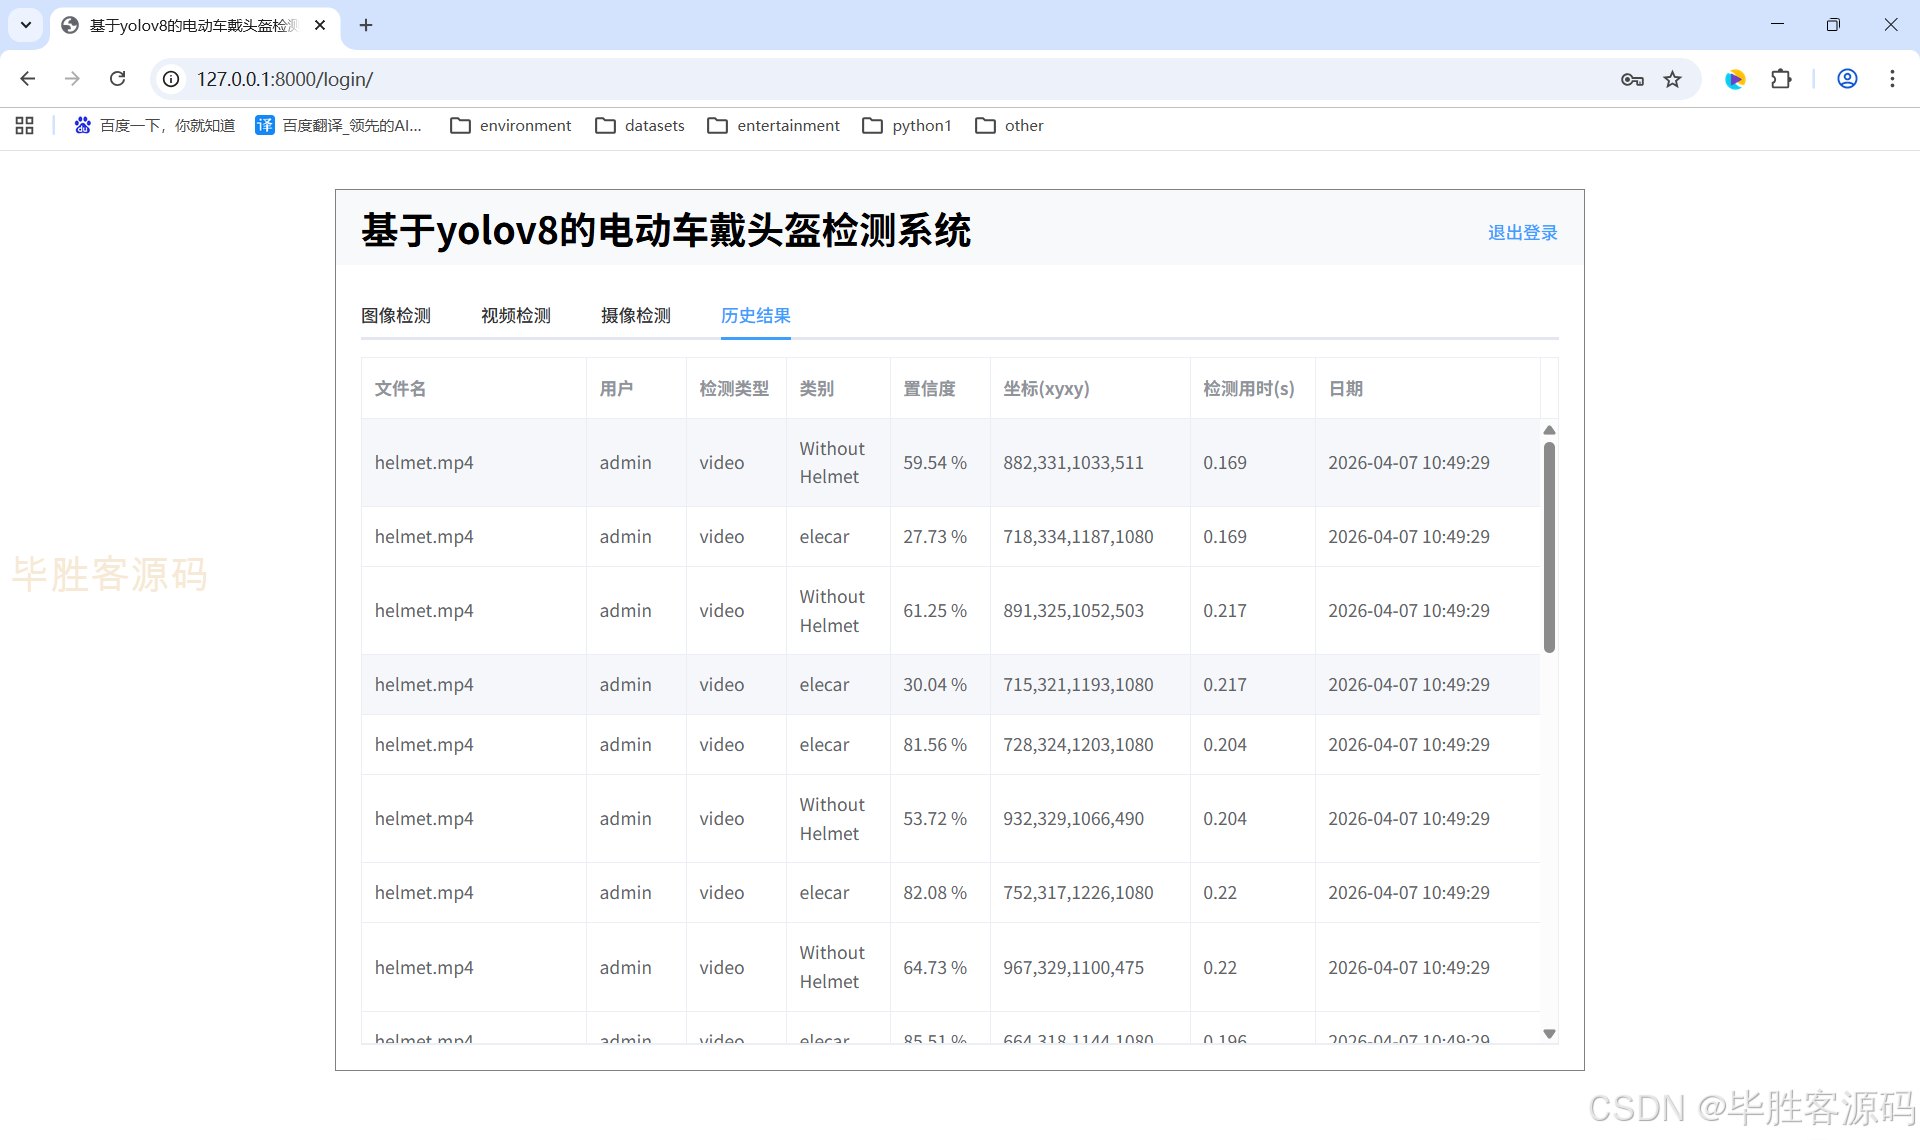The height and width of the screenshot is (1140, 1920).
Task: Switch to the 图像检测 tab
Action: click(x=396, y=316)
